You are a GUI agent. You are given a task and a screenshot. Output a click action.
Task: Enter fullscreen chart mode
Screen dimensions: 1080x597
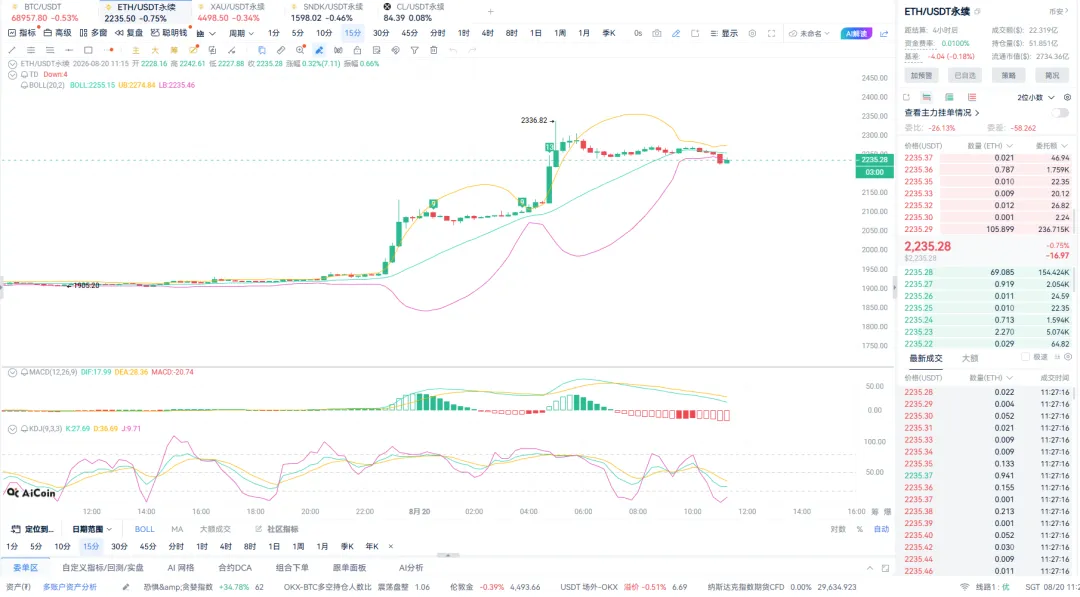771,33
